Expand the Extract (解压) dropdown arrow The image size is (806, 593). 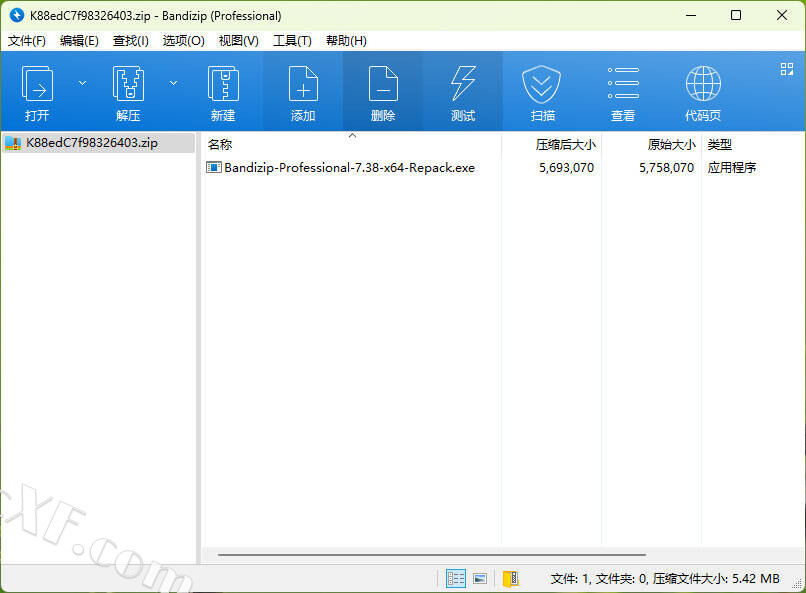[x=174, y=83]
